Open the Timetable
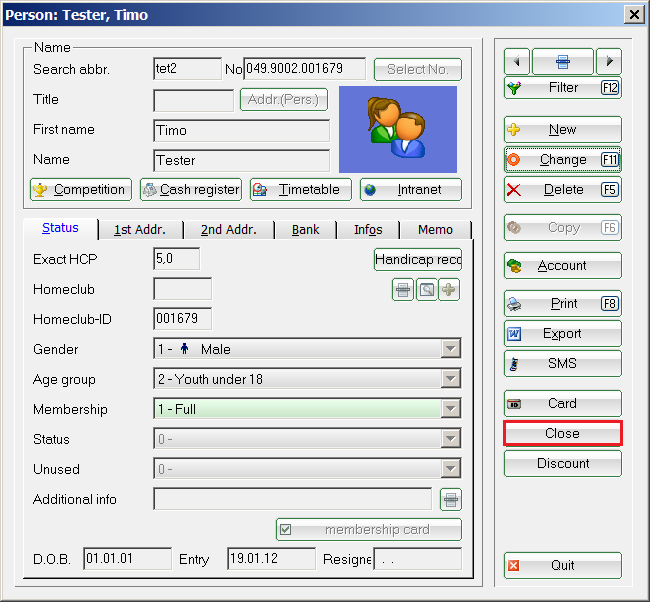This screenshot has height=602, width=650. (301, 189)
